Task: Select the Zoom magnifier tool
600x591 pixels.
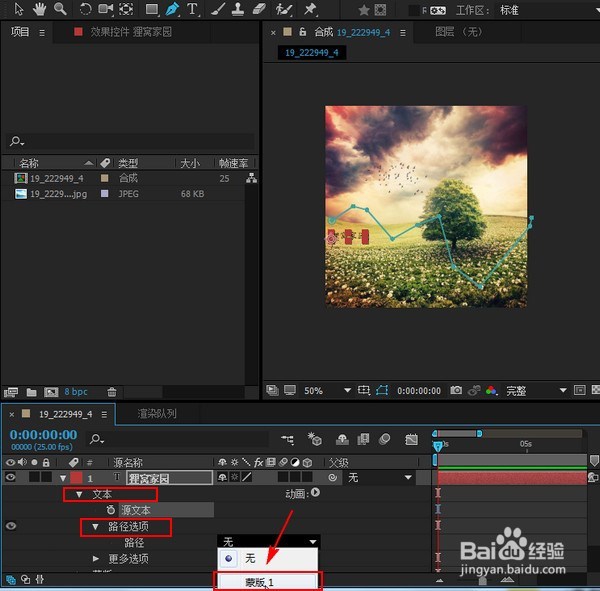Action: (60, 9)
